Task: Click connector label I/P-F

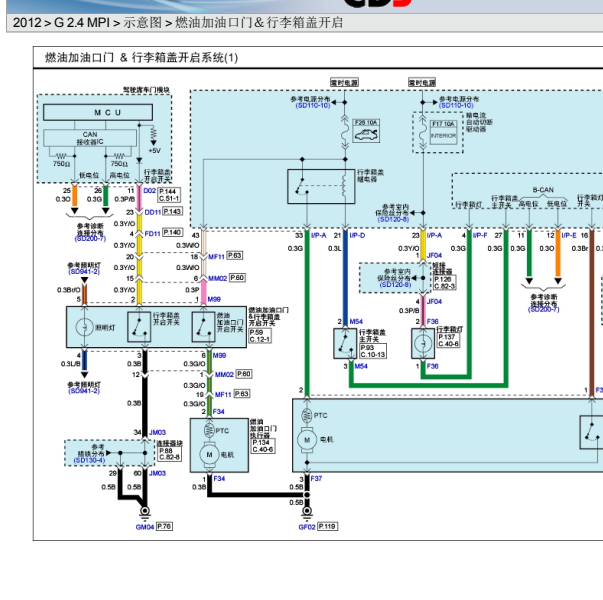Action: [480, 235]
